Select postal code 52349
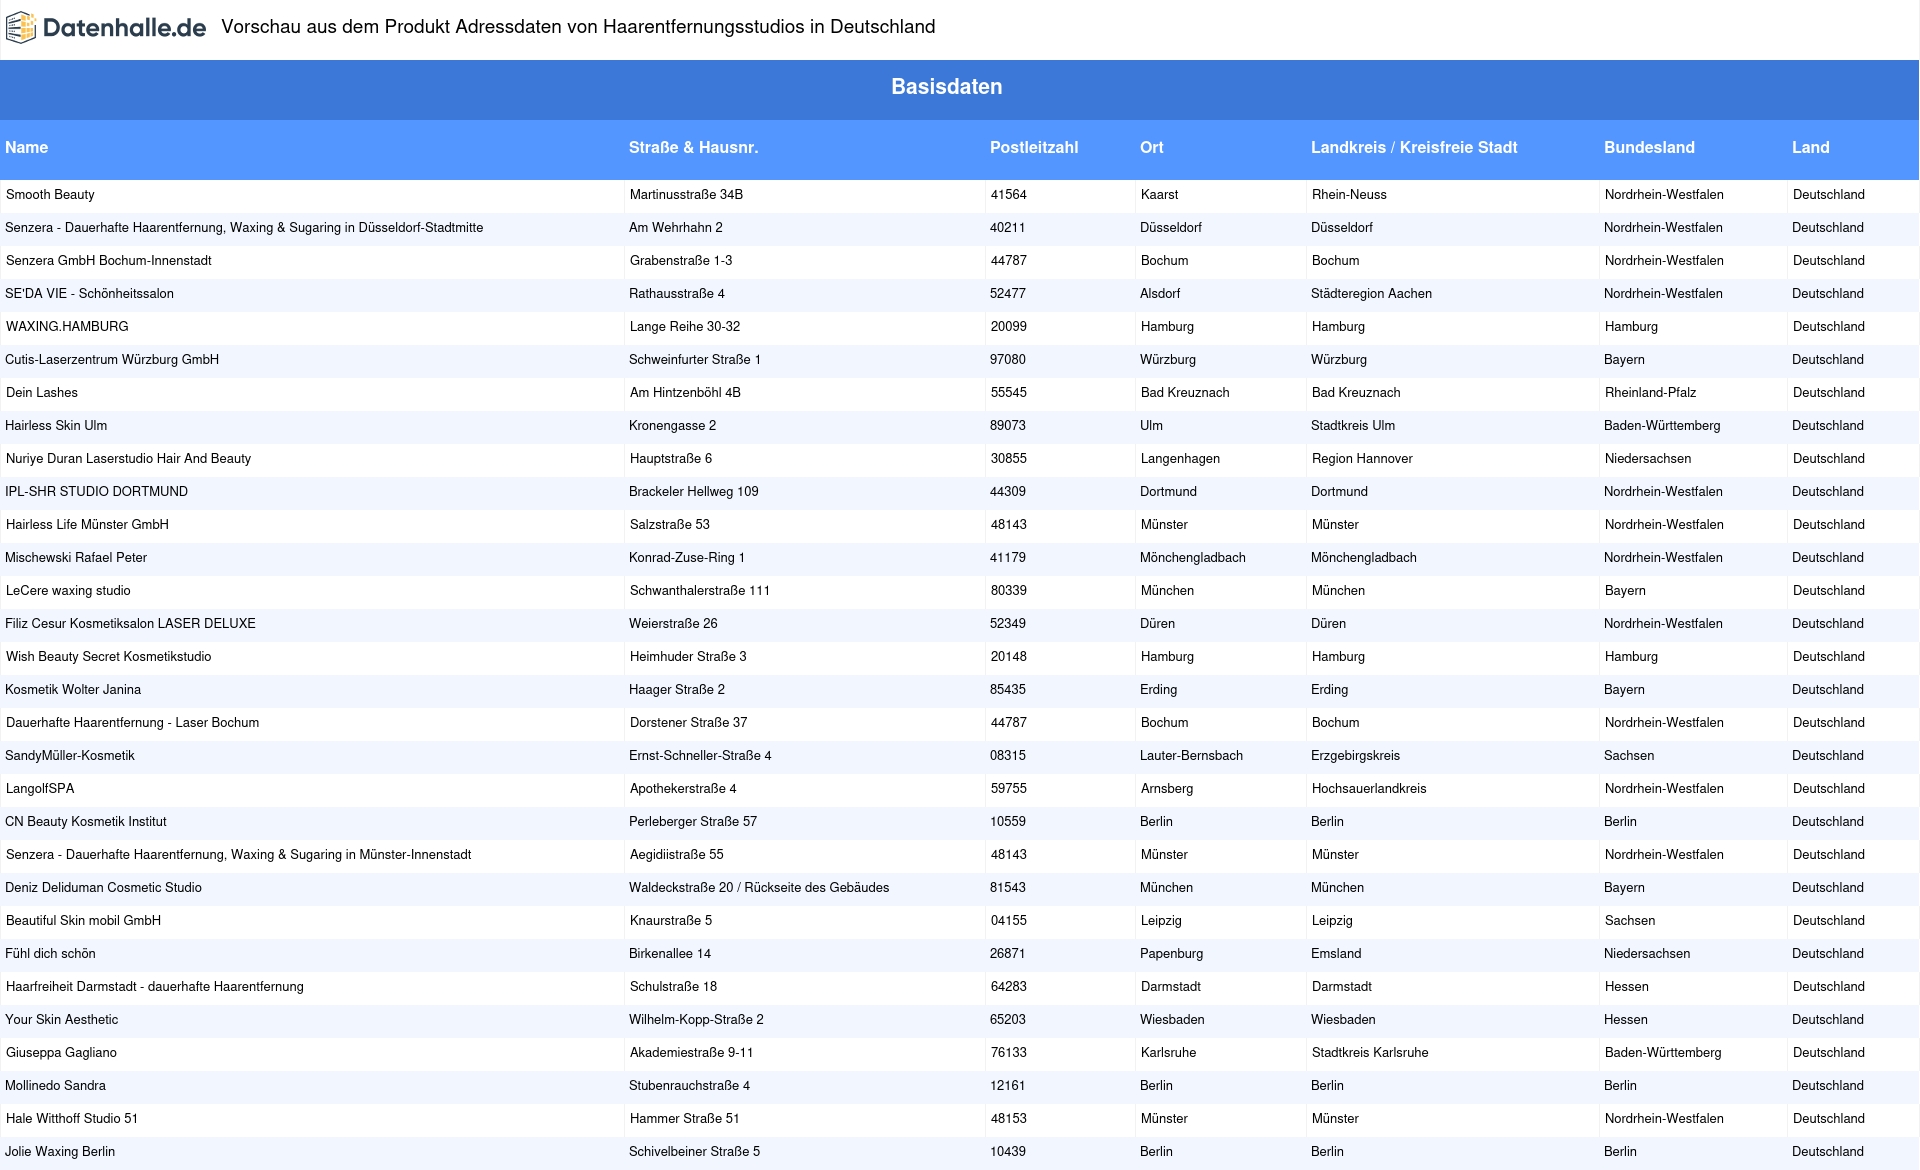This screenshot has height=1170, width=1920. 1008,624
